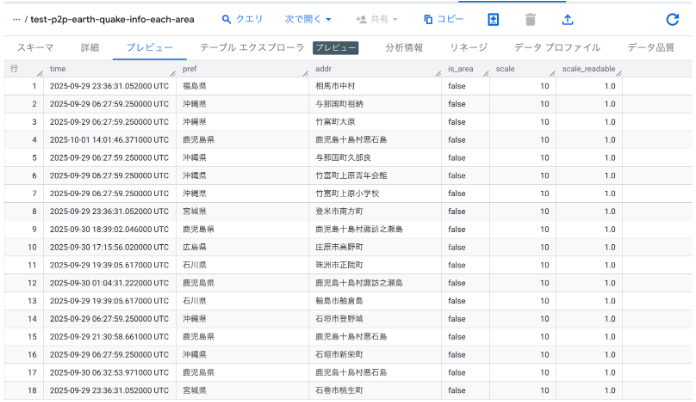Go to the リネージ tab

pyautogui.click(x=469, y=47)
